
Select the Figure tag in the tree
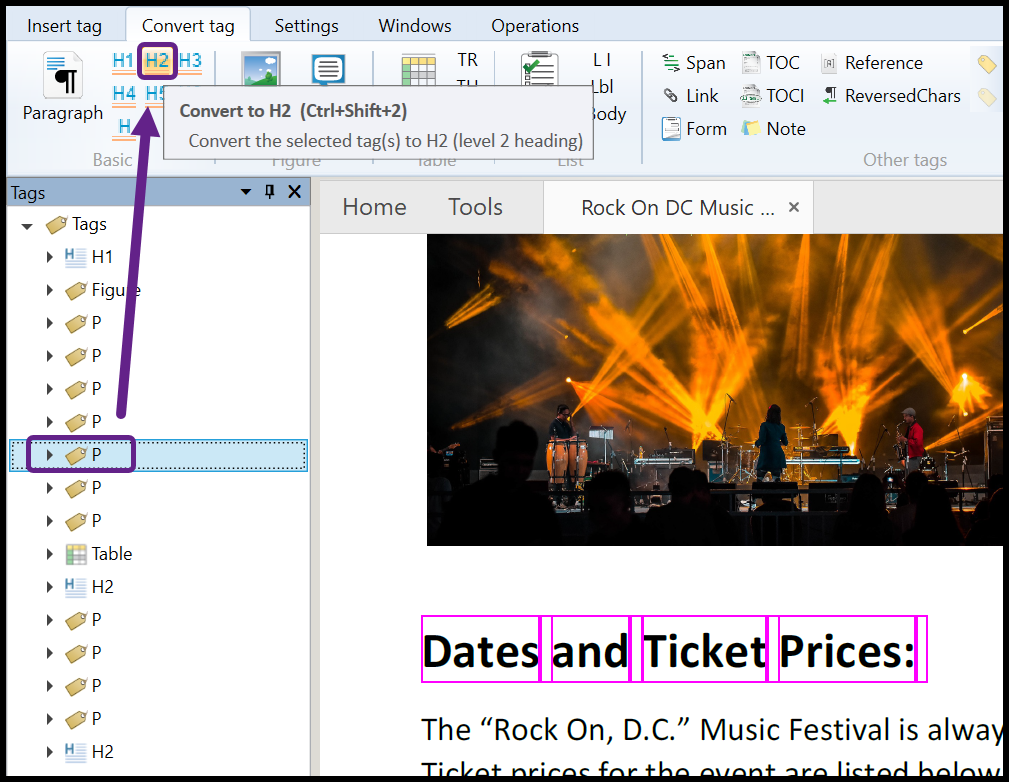(103, 290)
